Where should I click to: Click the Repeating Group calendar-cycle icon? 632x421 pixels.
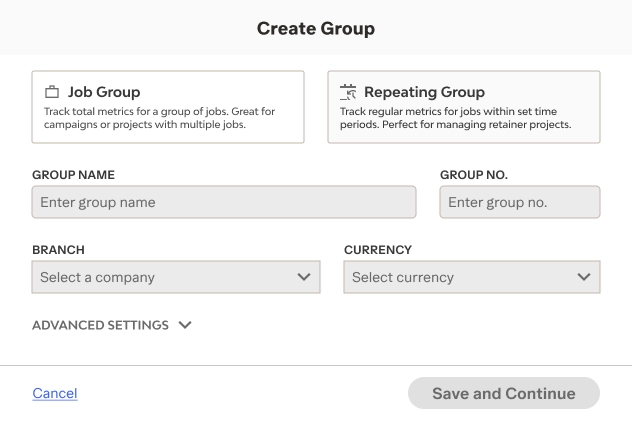348,92
